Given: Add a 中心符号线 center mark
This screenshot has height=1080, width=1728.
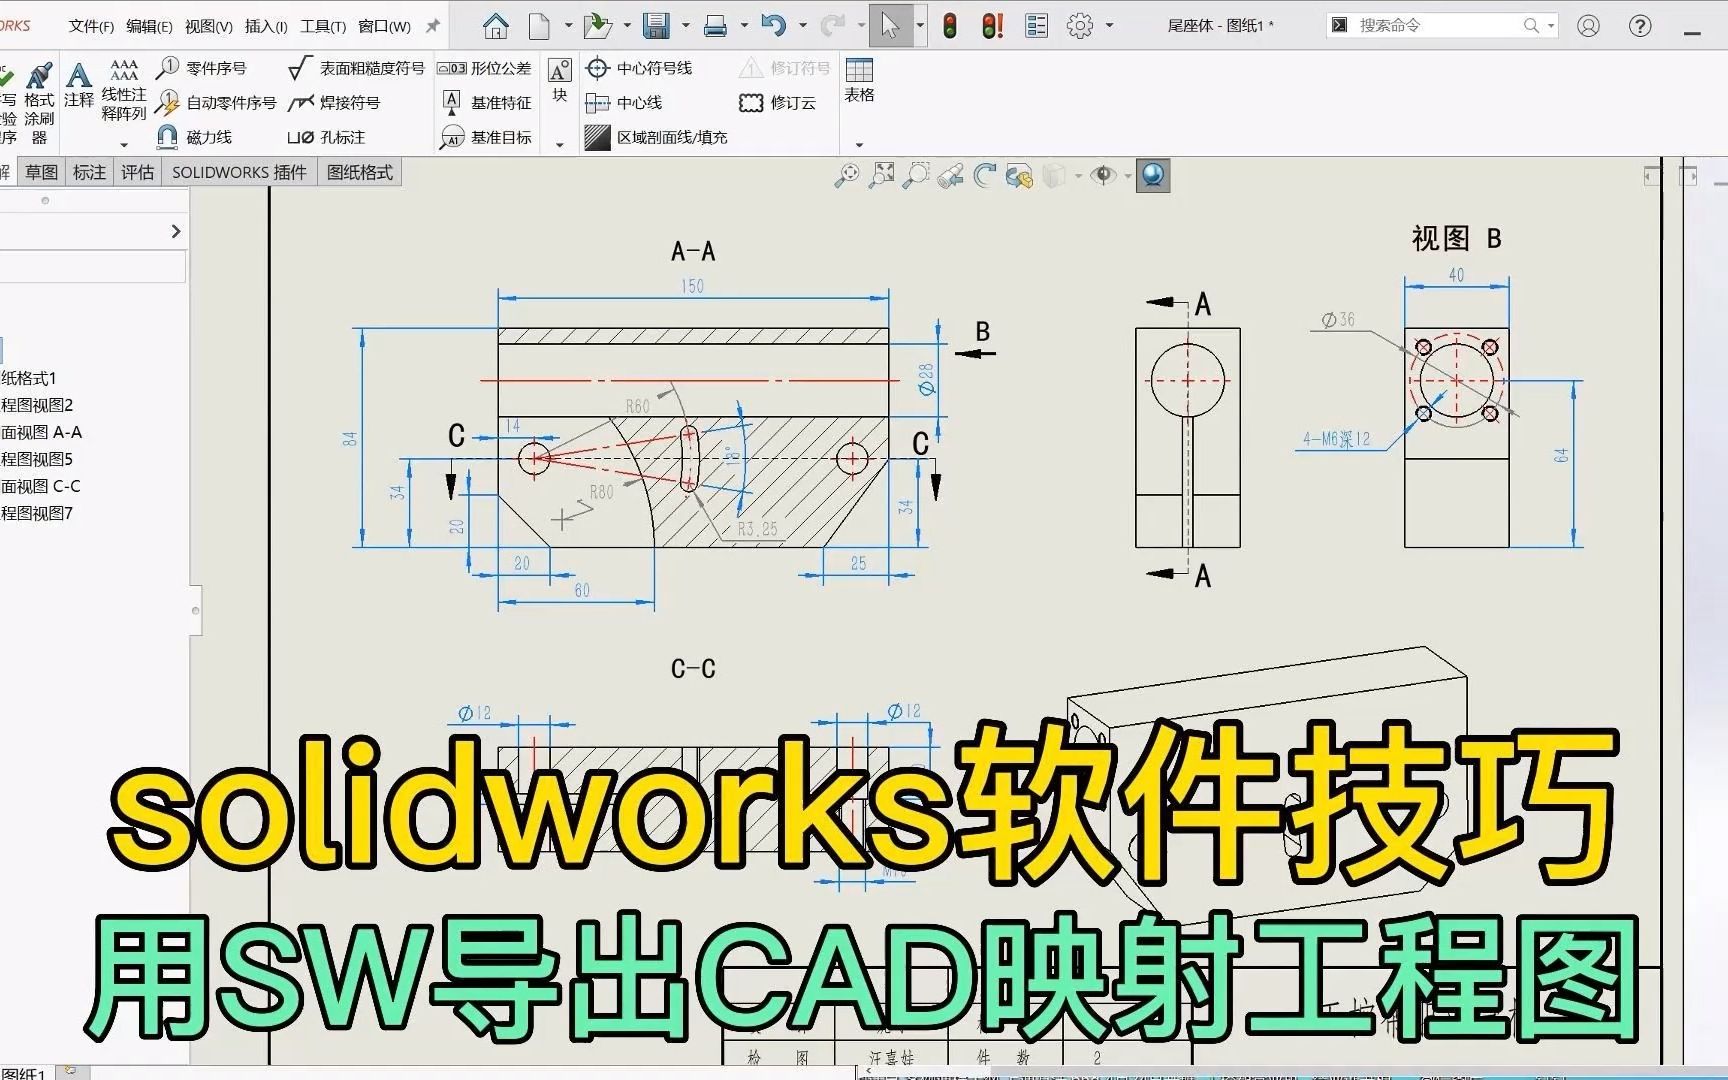Looking at the screenshot, I should click(639, 68).
